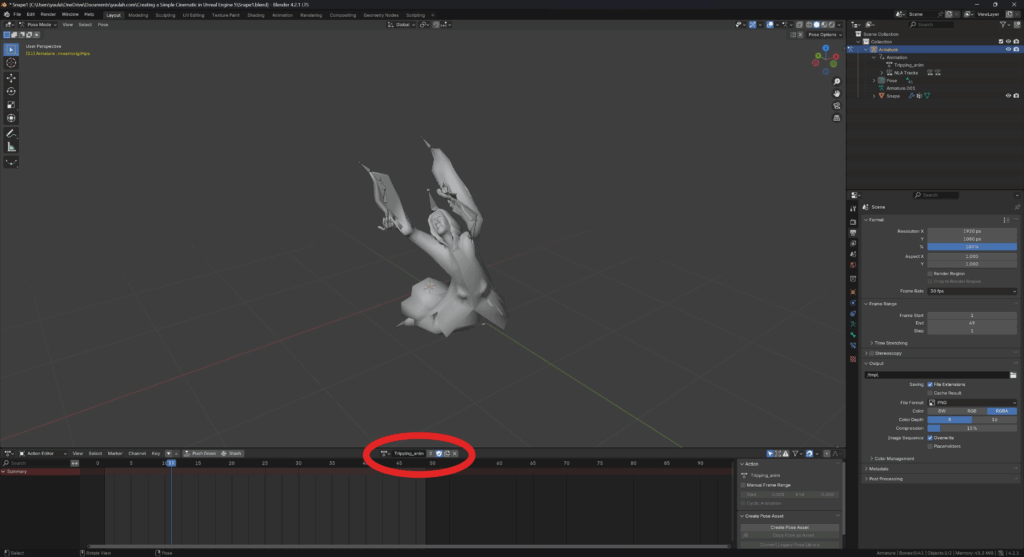This screenshot has height=557, width=1024.
Task: Click the hand pan view icon
Action: click(x=836, y=94)
